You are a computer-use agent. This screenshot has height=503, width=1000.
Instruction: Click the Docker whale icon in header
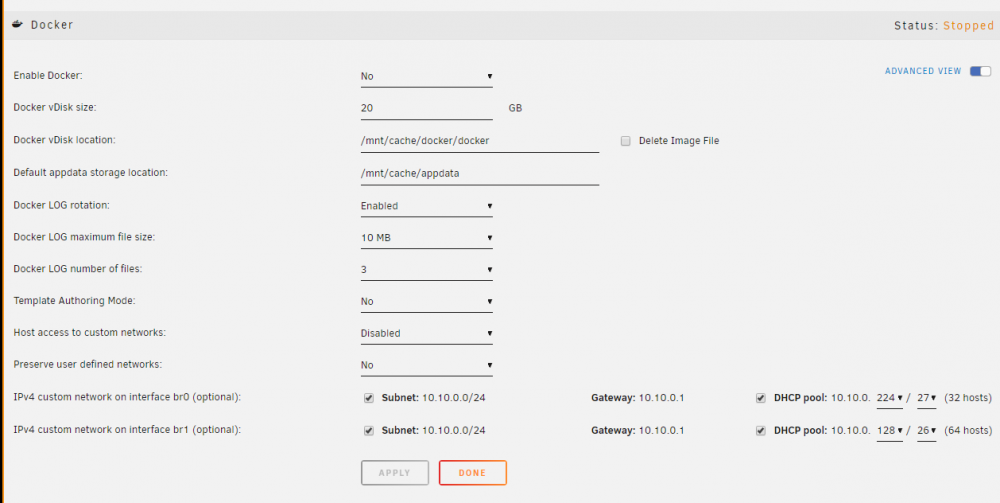pos(18,25)
